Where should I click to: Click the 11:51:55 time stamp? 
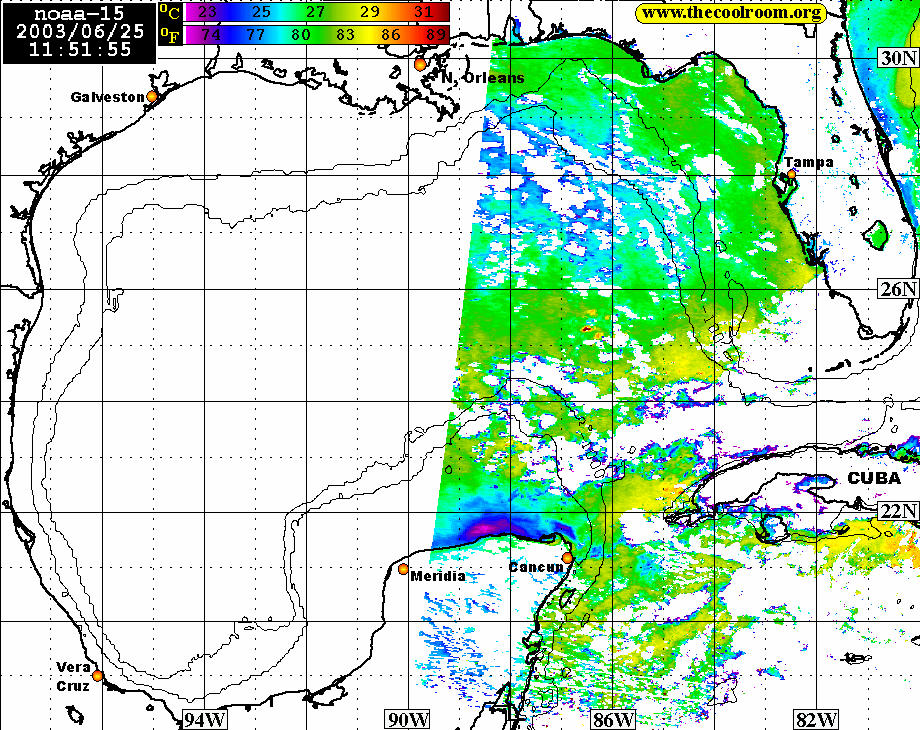pos(80,49)
